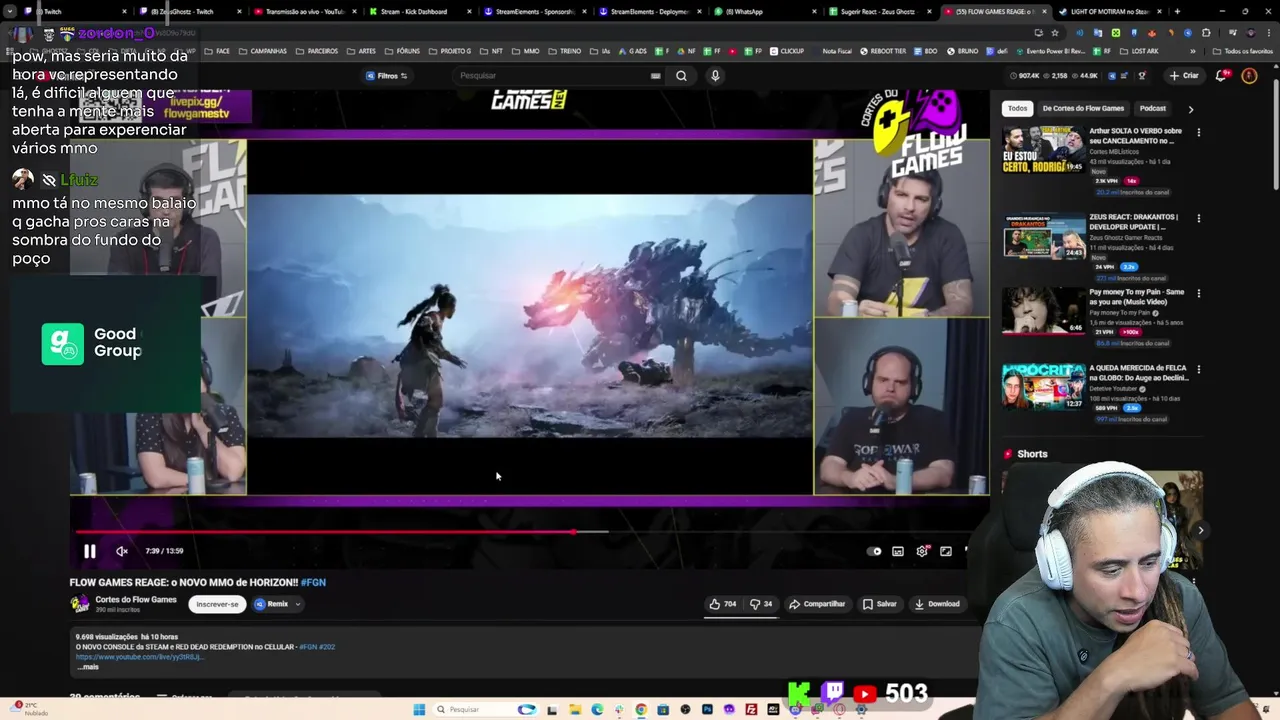This screenshot has width=1280, height=720.
Task: Expand description with ...mais
Action: click(88, 666)
